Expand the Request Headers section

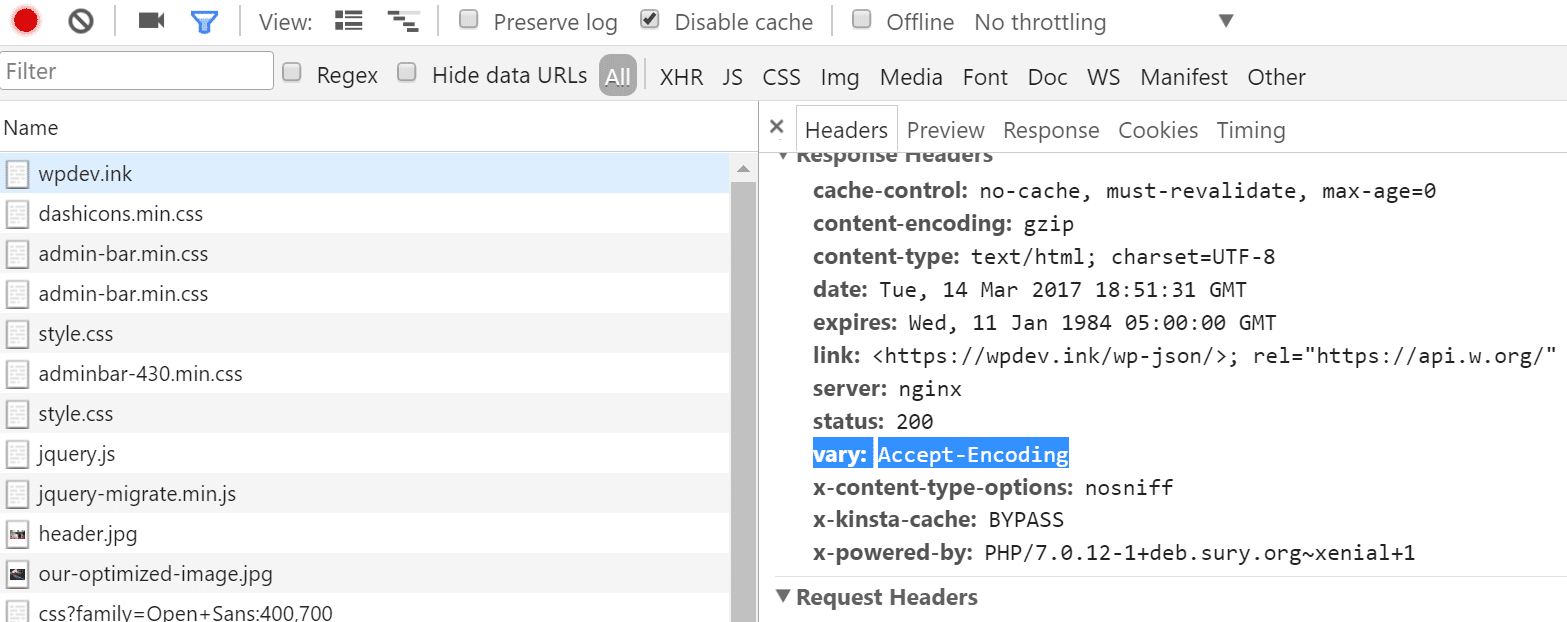click(x=783, y=597)
